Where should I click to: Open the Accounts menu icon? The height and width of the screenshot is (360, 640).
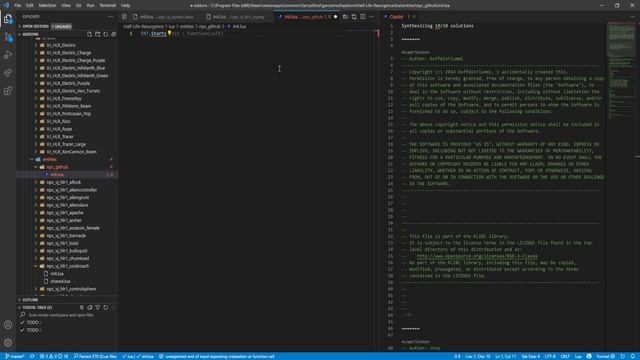pos(8,325)
